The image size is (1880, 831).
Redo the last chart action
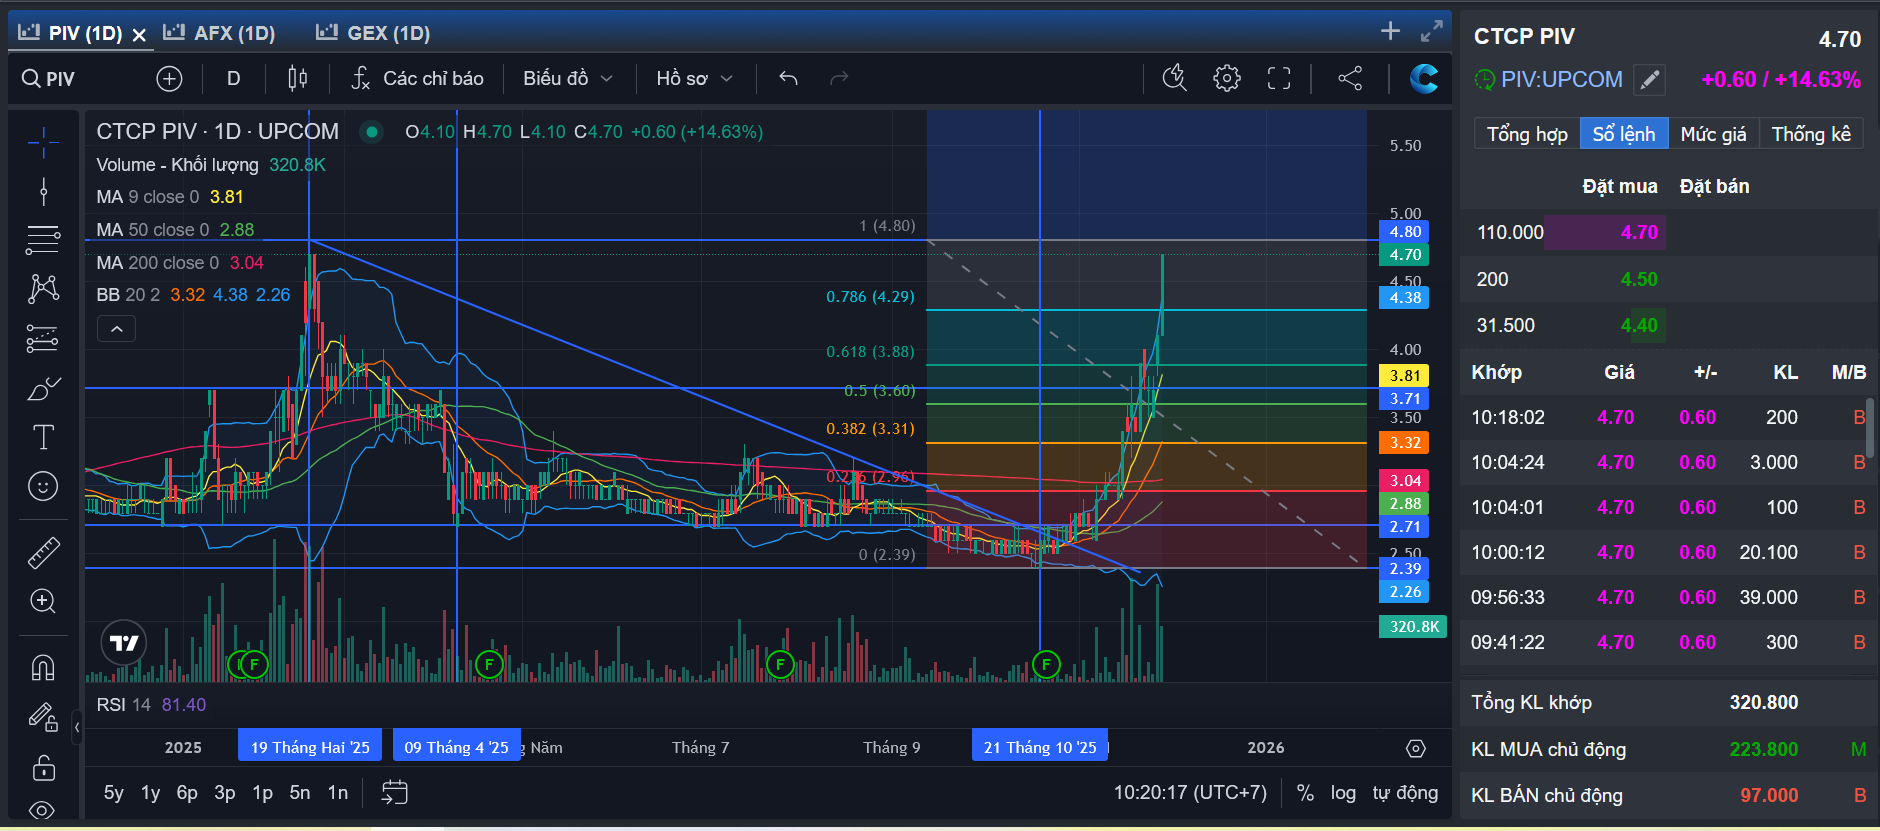[x=839, y=78]
